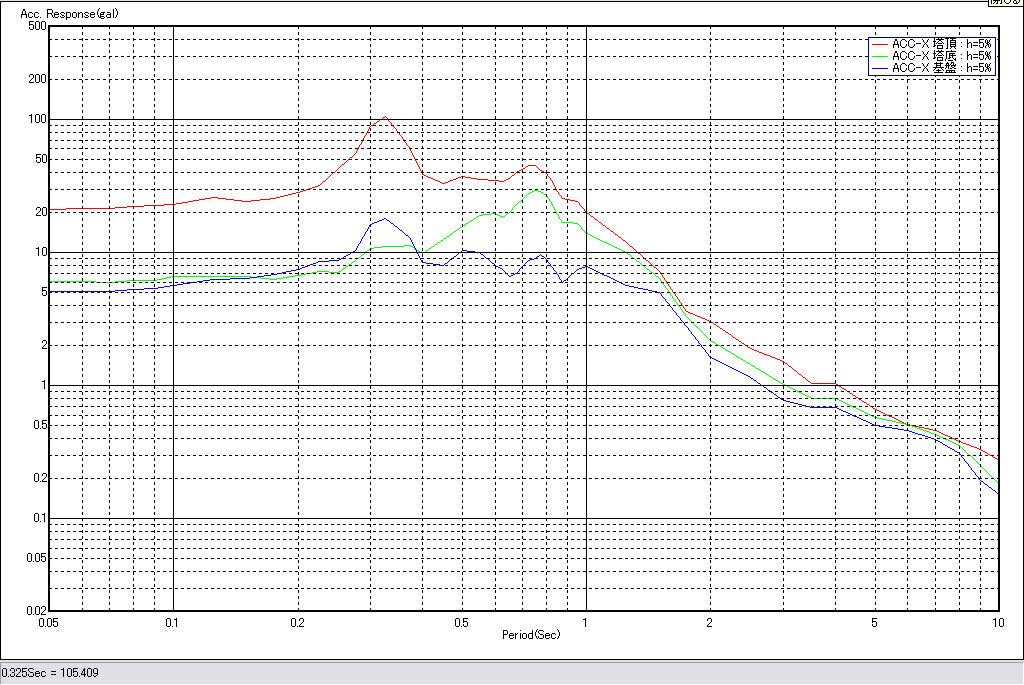The image size is (1024, 685).
Task: Click the 0.325Sec = 105.409 status readout
Action: [x=50, y=673]
